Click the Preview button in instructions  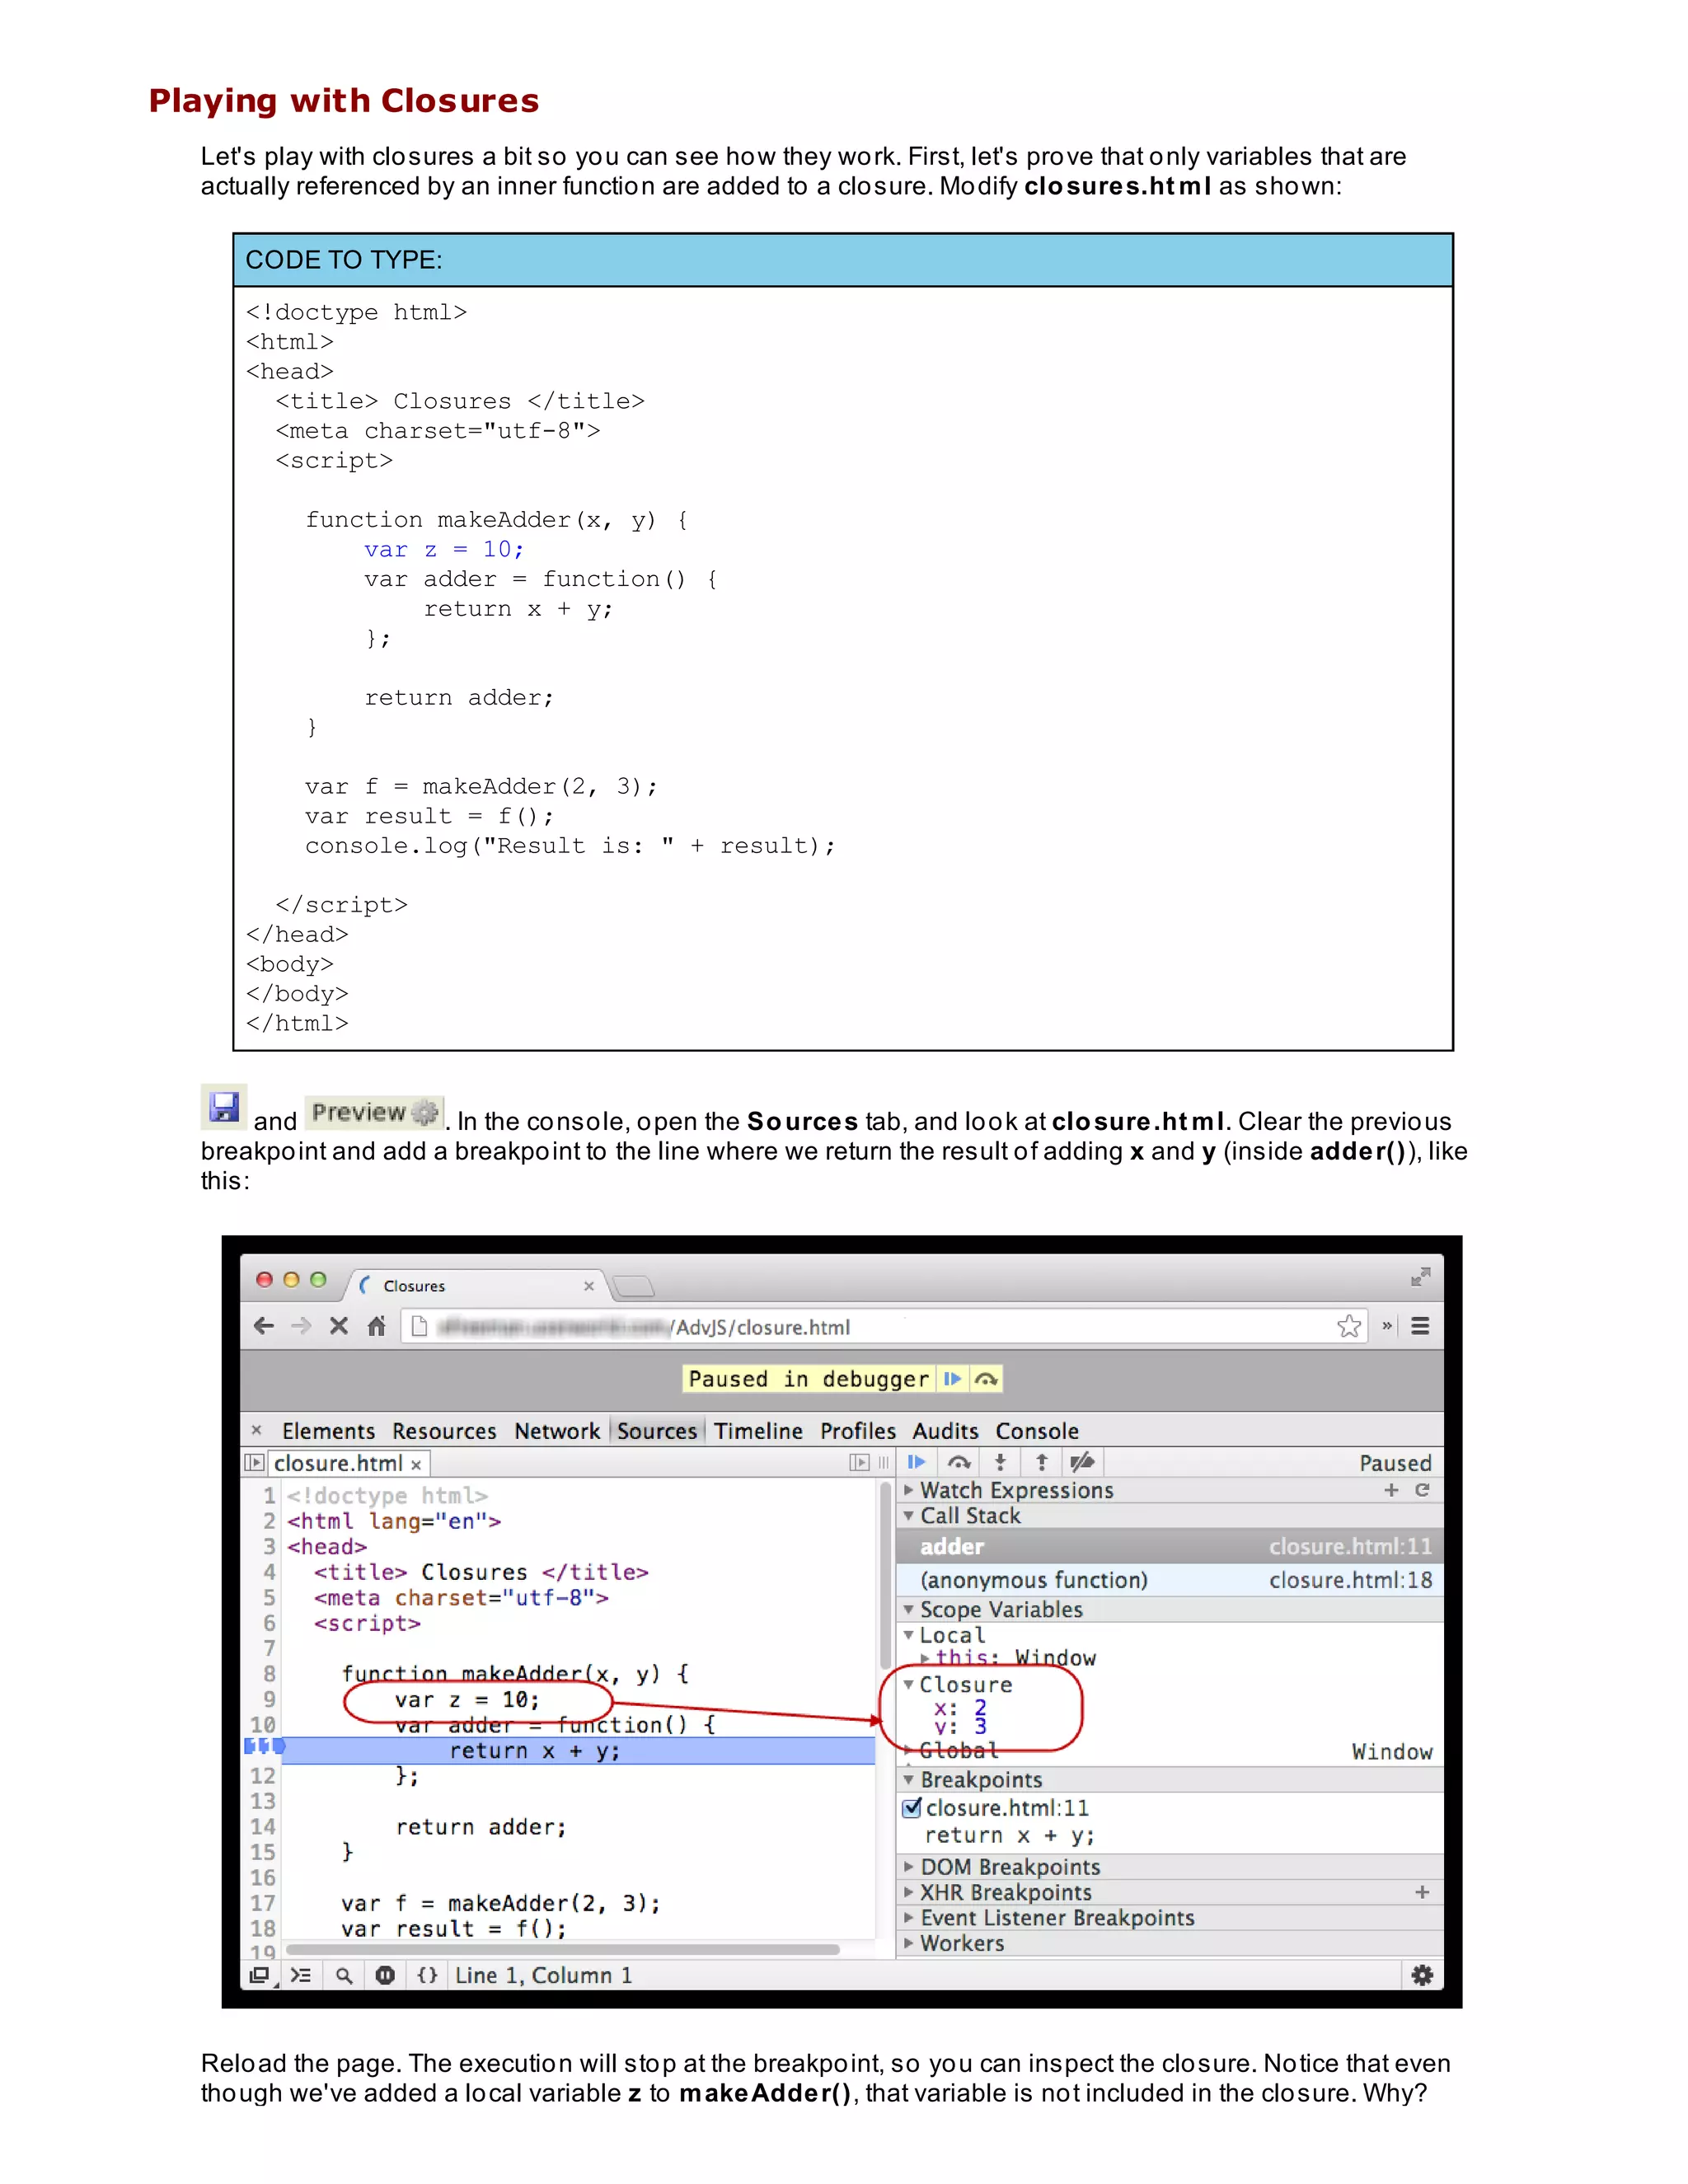375,1112
